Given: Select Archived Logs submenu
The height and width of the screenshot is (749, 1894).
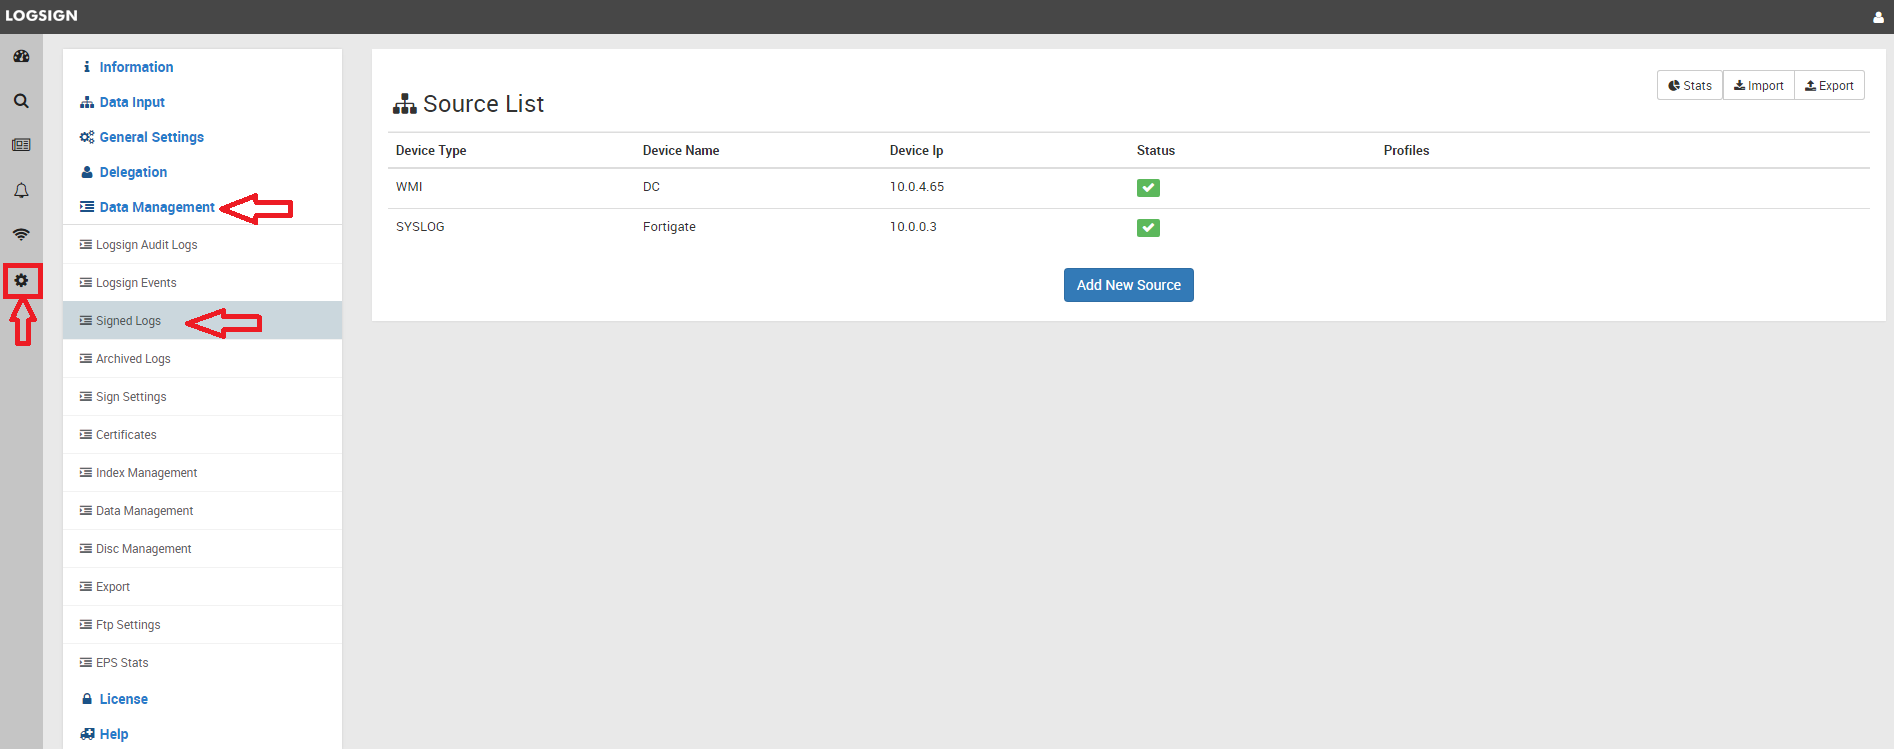Looking at the screenshot, I should tap(202, 359).
